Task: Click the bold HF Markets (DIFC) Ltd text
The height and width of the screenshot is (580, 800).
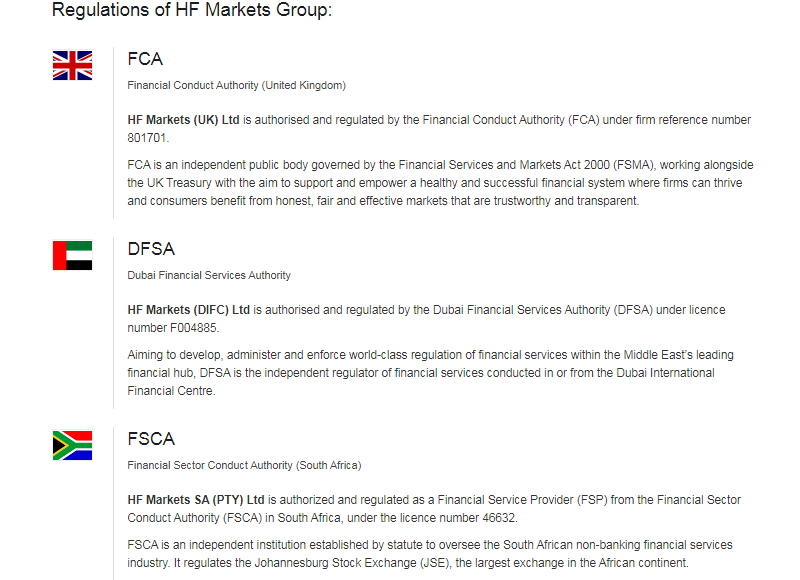Action: [x=188, y=310]
